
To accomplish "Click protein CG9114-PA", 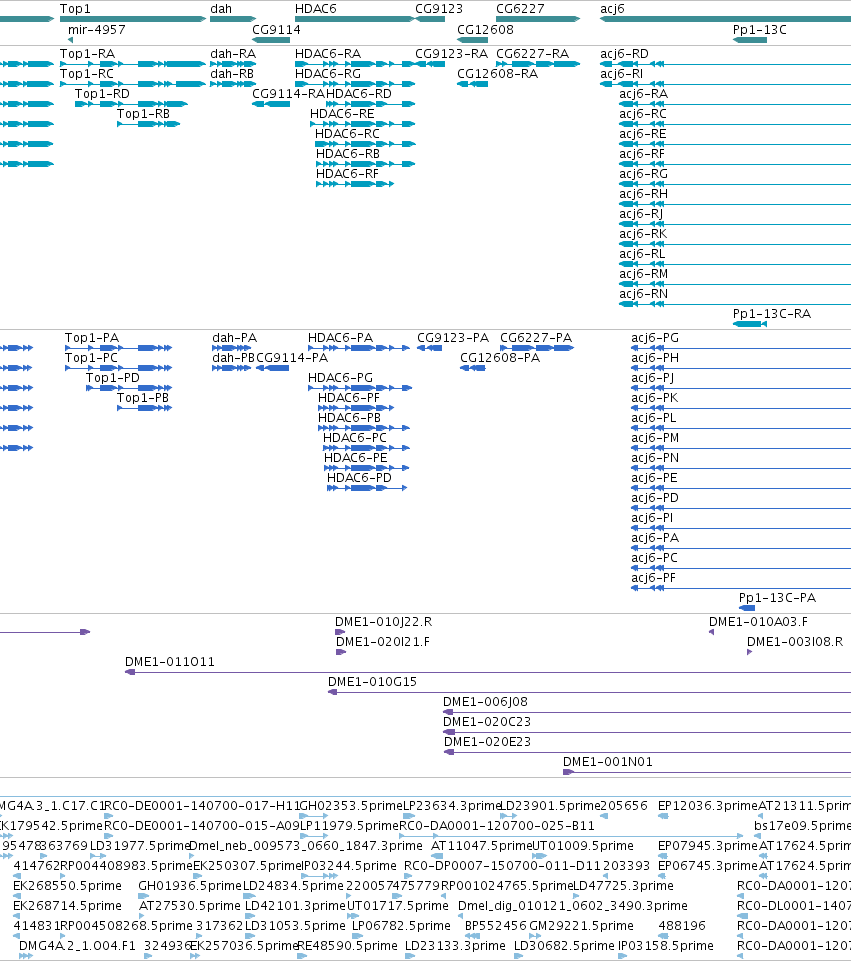I will (x=272, y=368).
